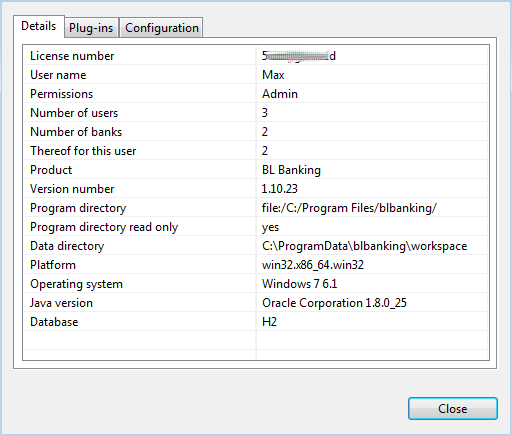This screenshot has width=512, height=436.
Task: Select the version value 1.10.23
Action: (279, 189)
